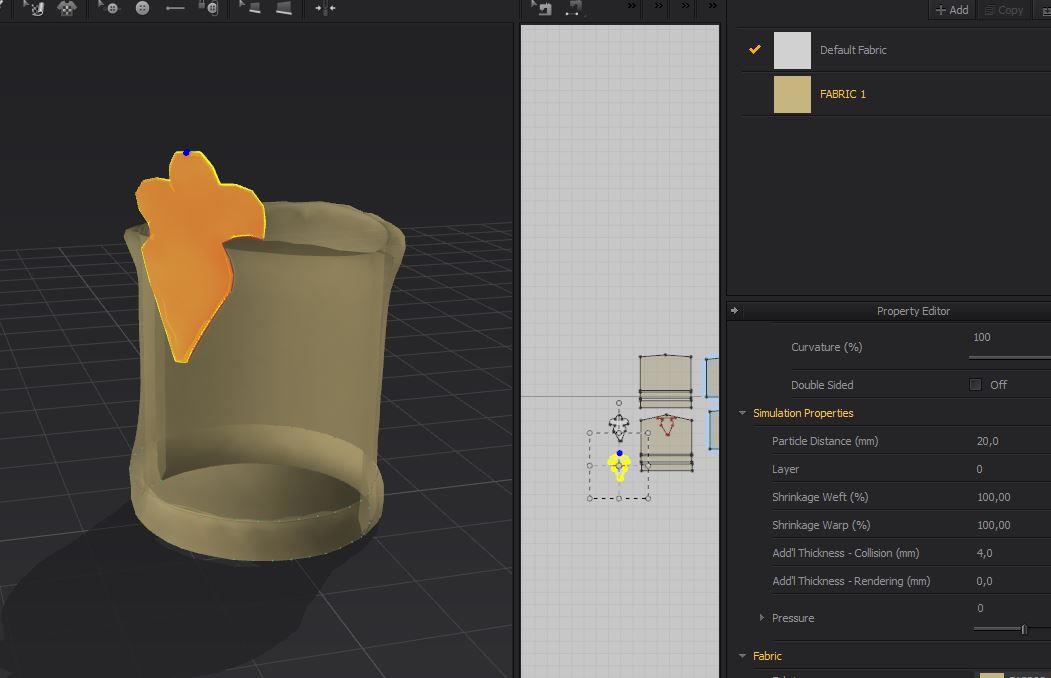This screenshot has height=678, width=1051.
Task: Expand the first hidden 2D toolbar chevron
Action: pyautogui.click(x=632, y=7)
